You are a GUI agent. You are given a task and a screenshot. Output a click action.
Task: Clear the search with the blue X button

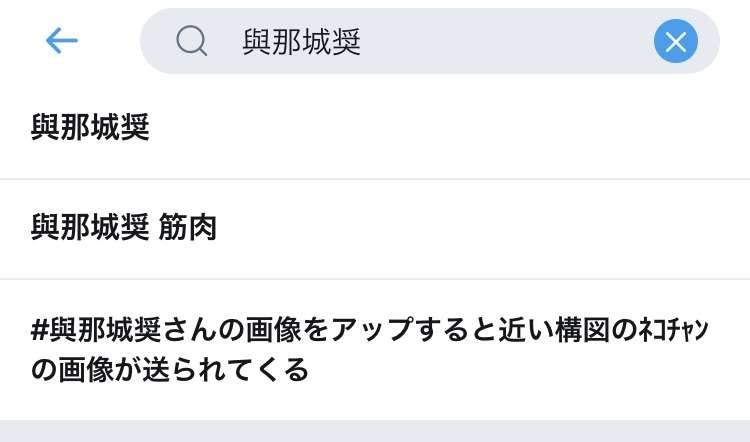675,41
